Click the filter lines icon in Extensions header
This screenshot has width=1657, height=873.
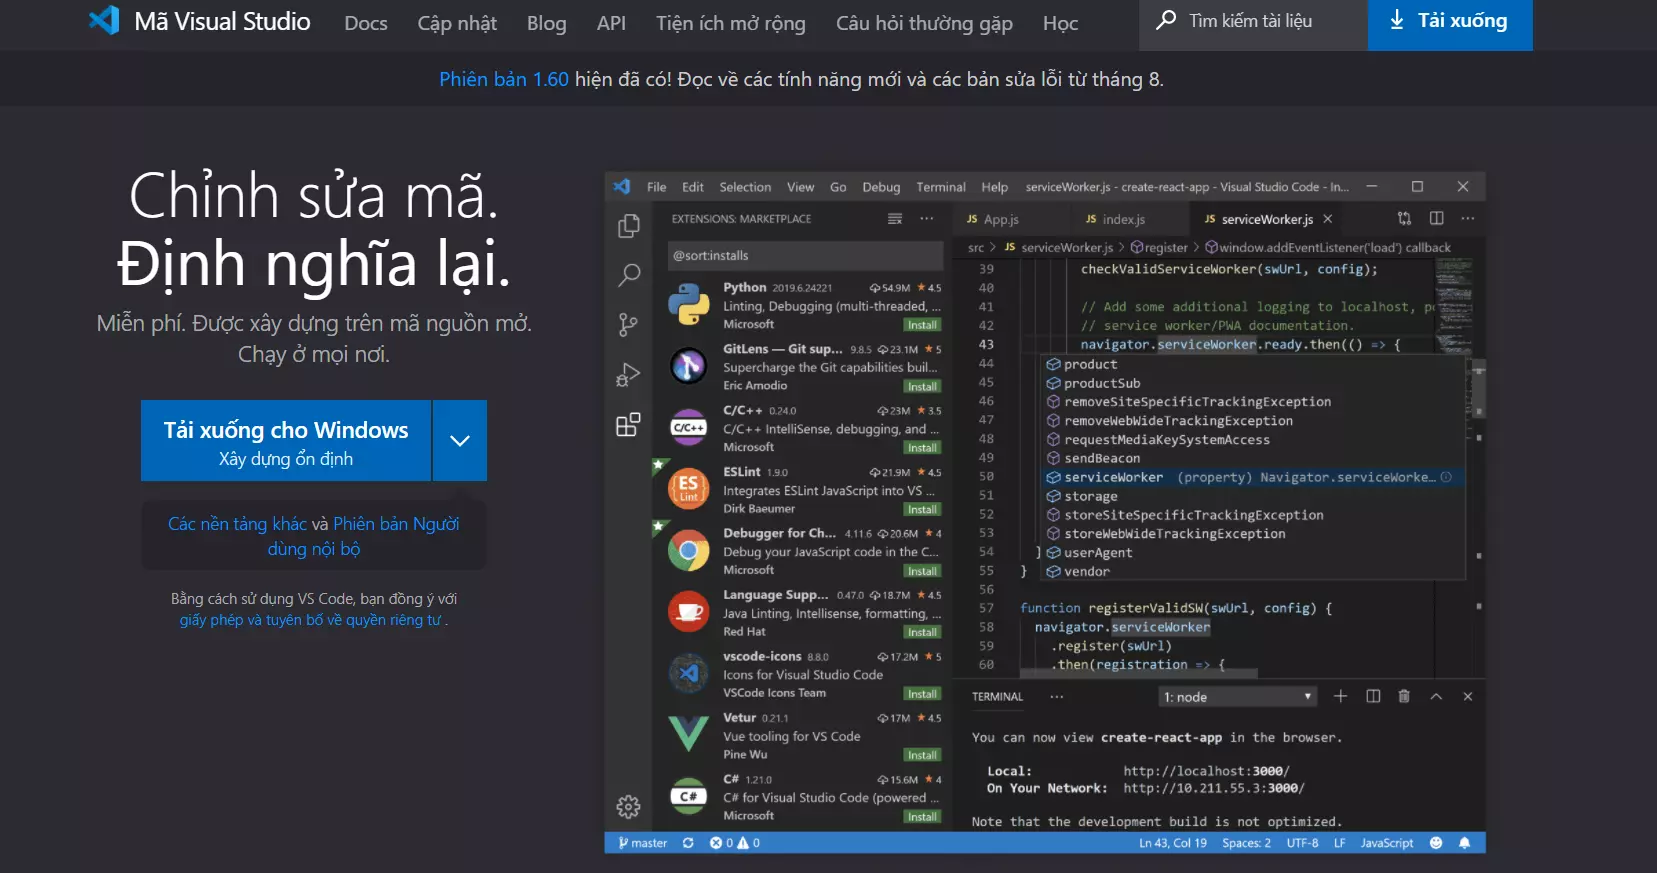coord(895,219)
